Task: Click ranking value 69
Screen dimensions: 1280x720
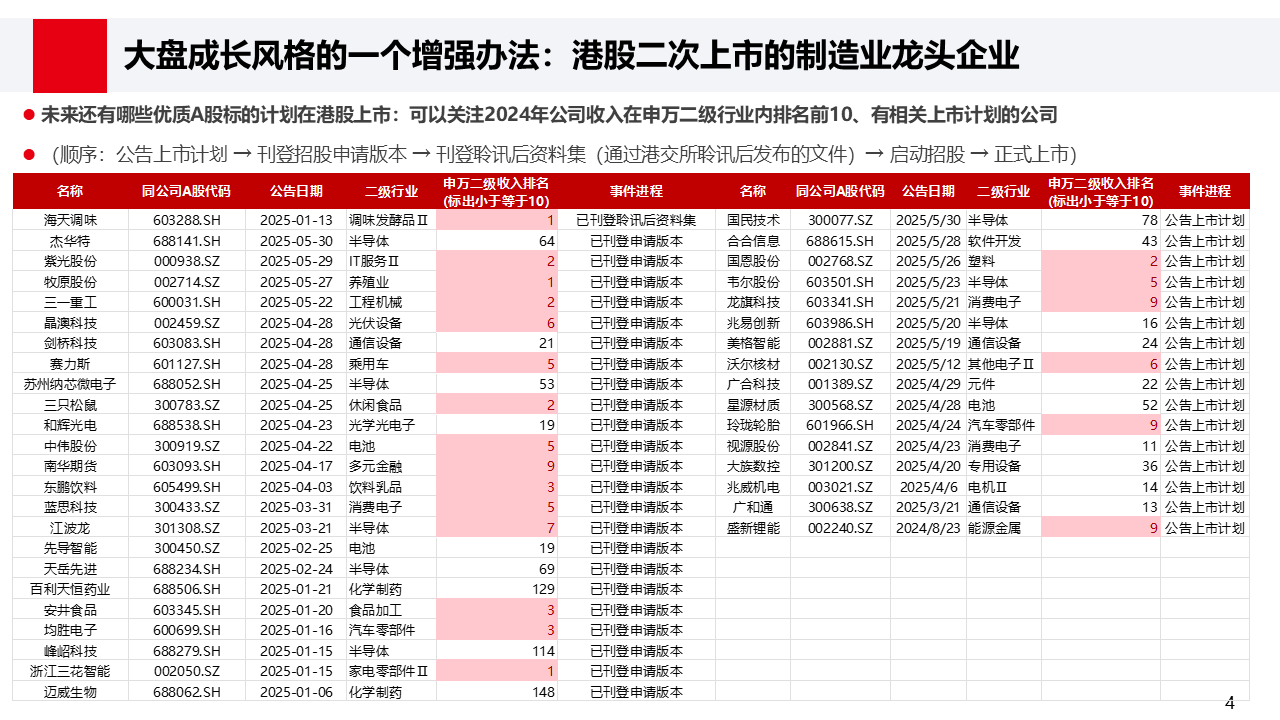Action: 546,569
